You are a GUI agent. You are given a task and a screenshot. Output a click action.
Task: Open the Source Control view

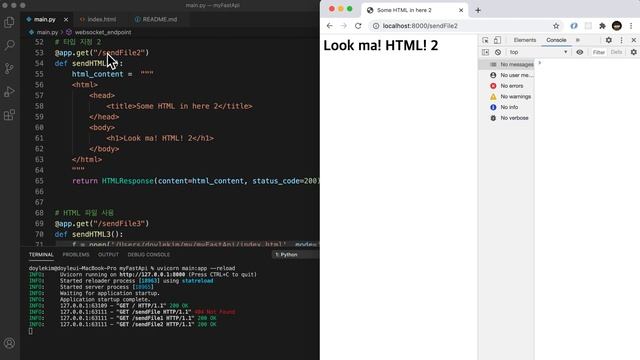pyautogui.click(x=9, y=68)
